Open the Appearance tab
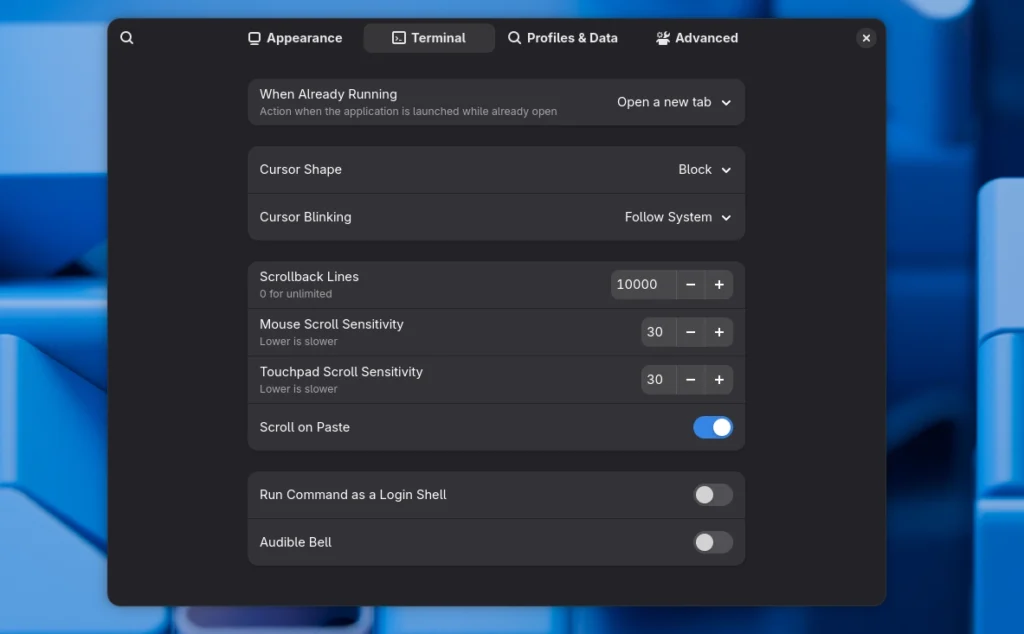 point(295,38)
